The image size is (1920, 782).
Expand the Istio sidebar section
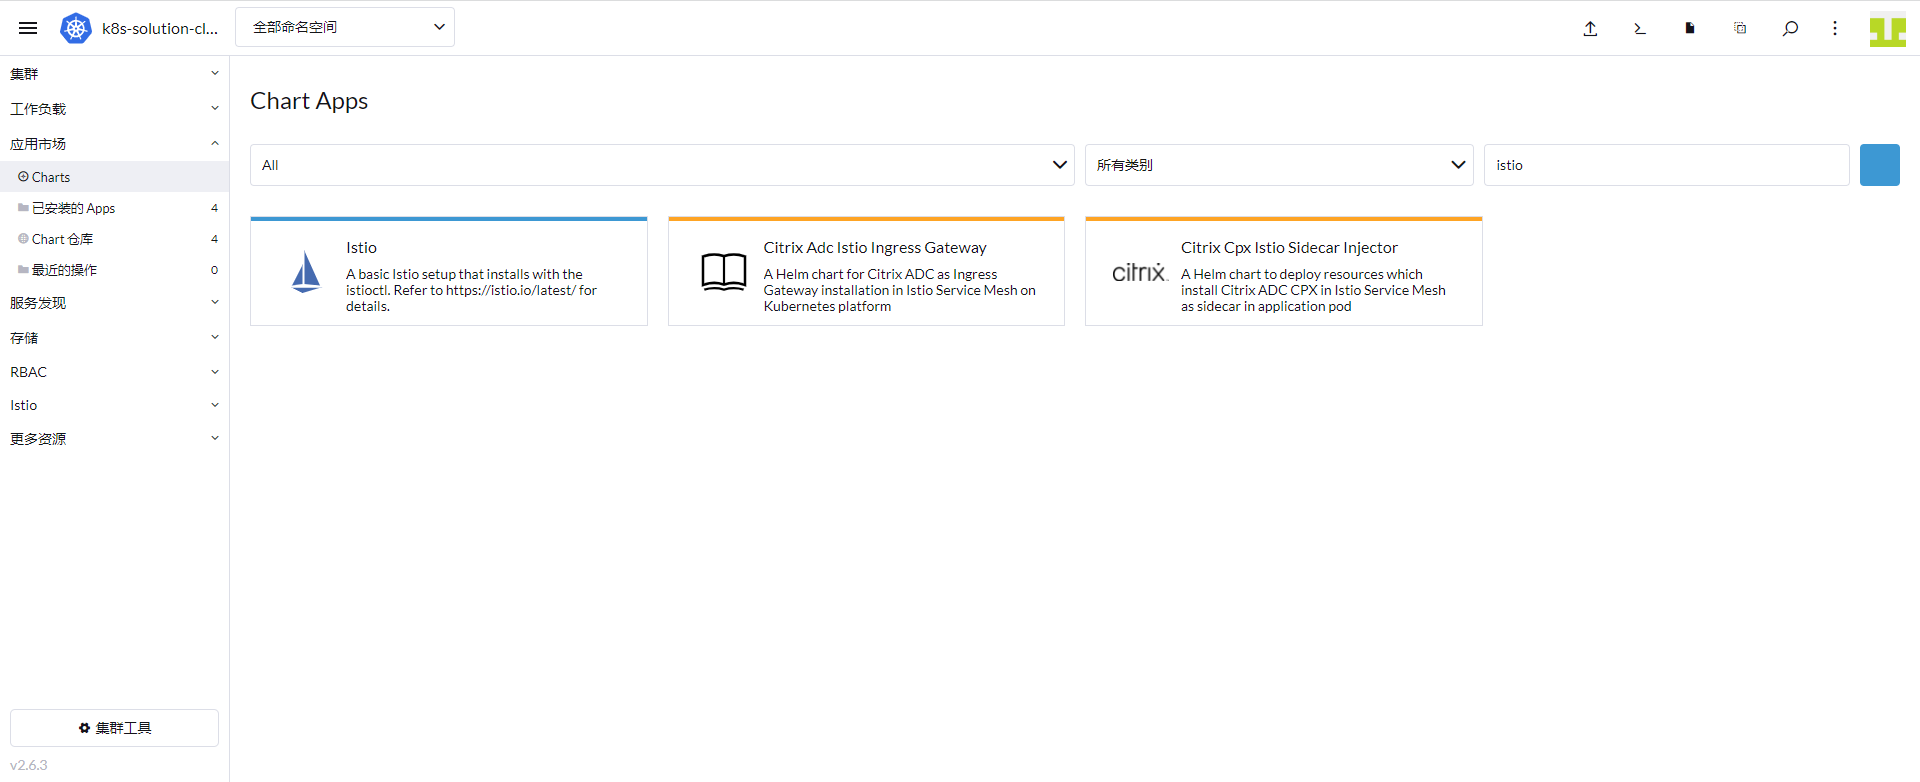(114, 405)
